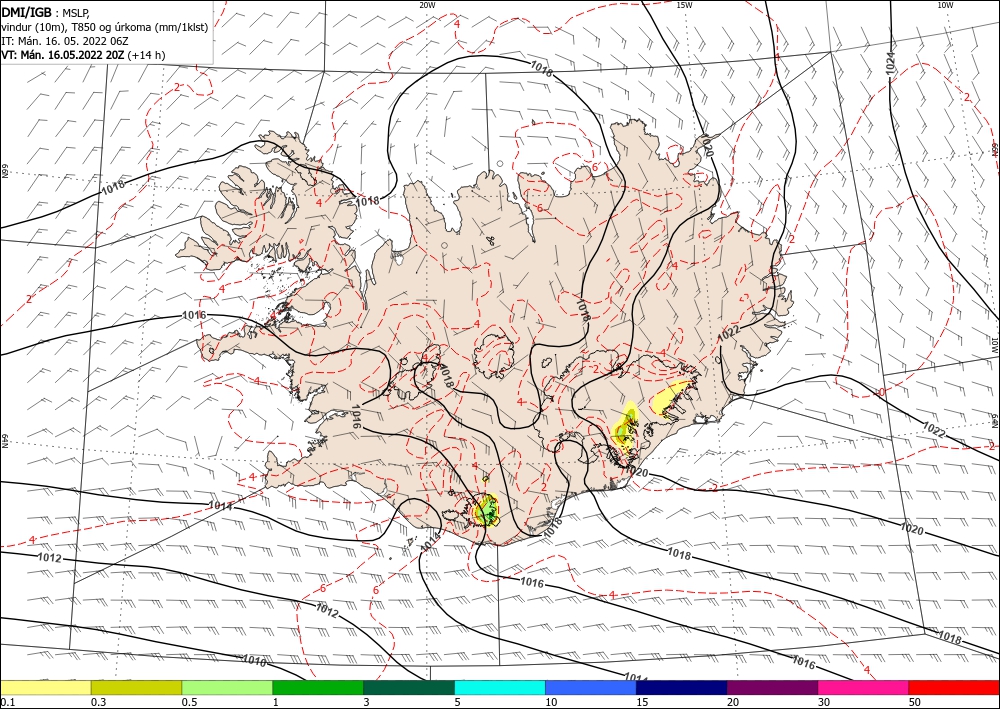Click the '20W' longitude label
1000x709 pixels.
click(x=427, y=5)
